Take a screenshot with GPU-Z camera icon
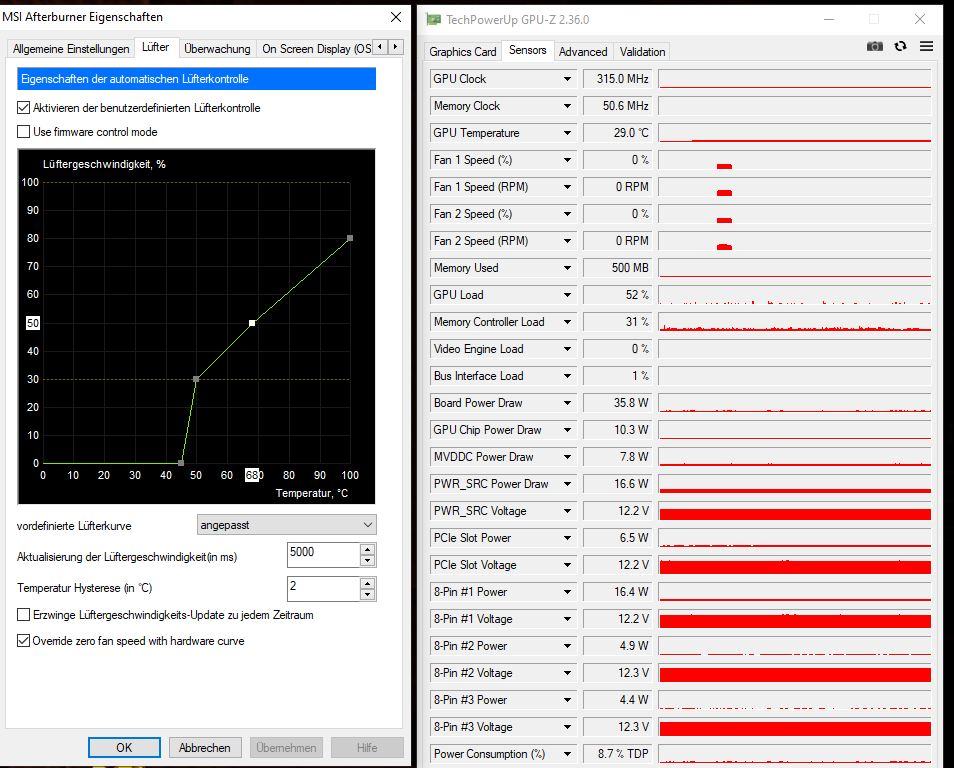Viewport: 954px width, 768px height. [874, 46]
